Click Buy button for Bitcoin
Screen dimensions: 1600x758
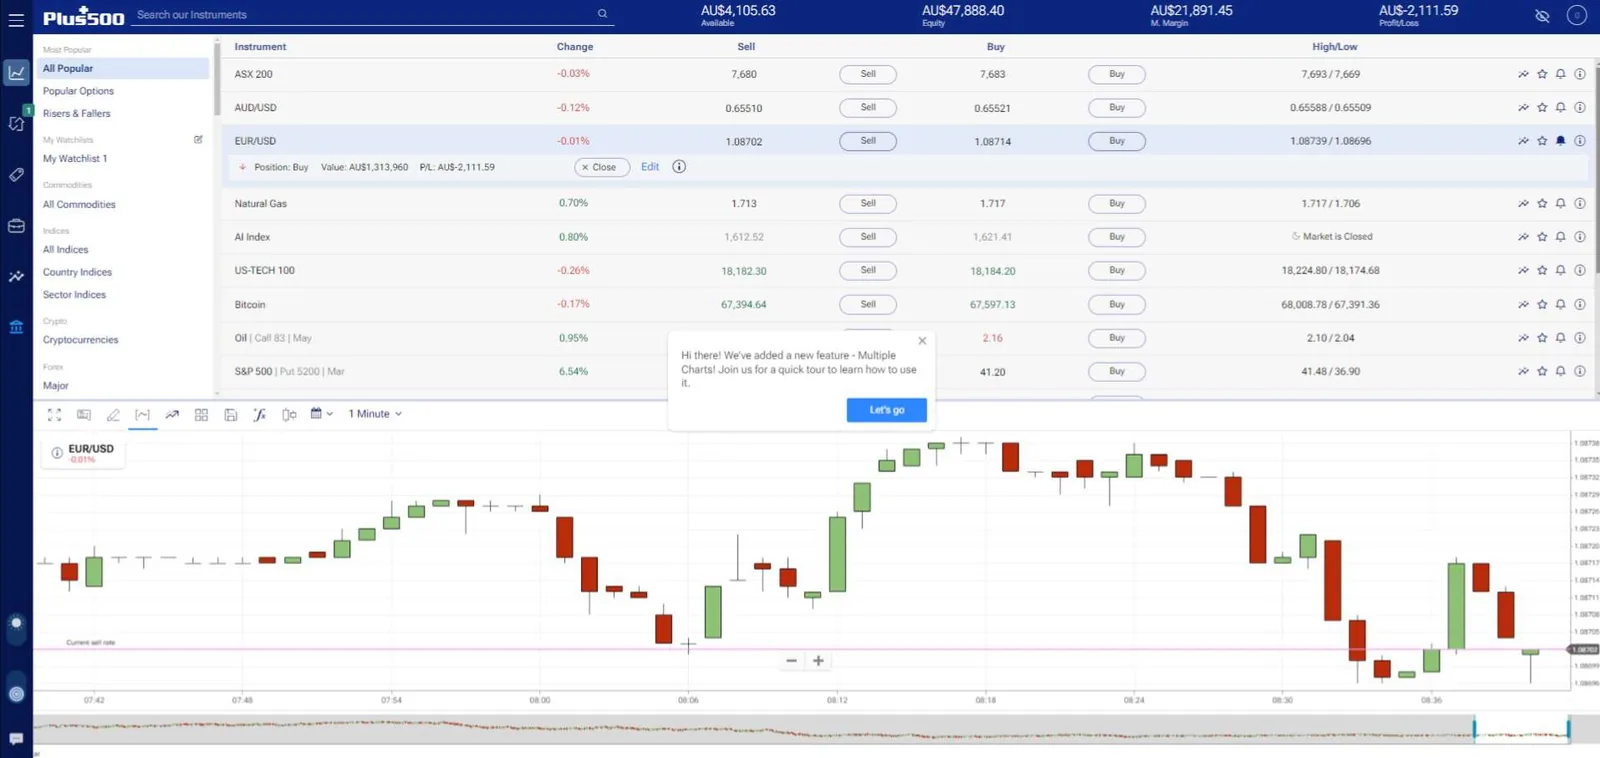click(x=1117, y=304)
